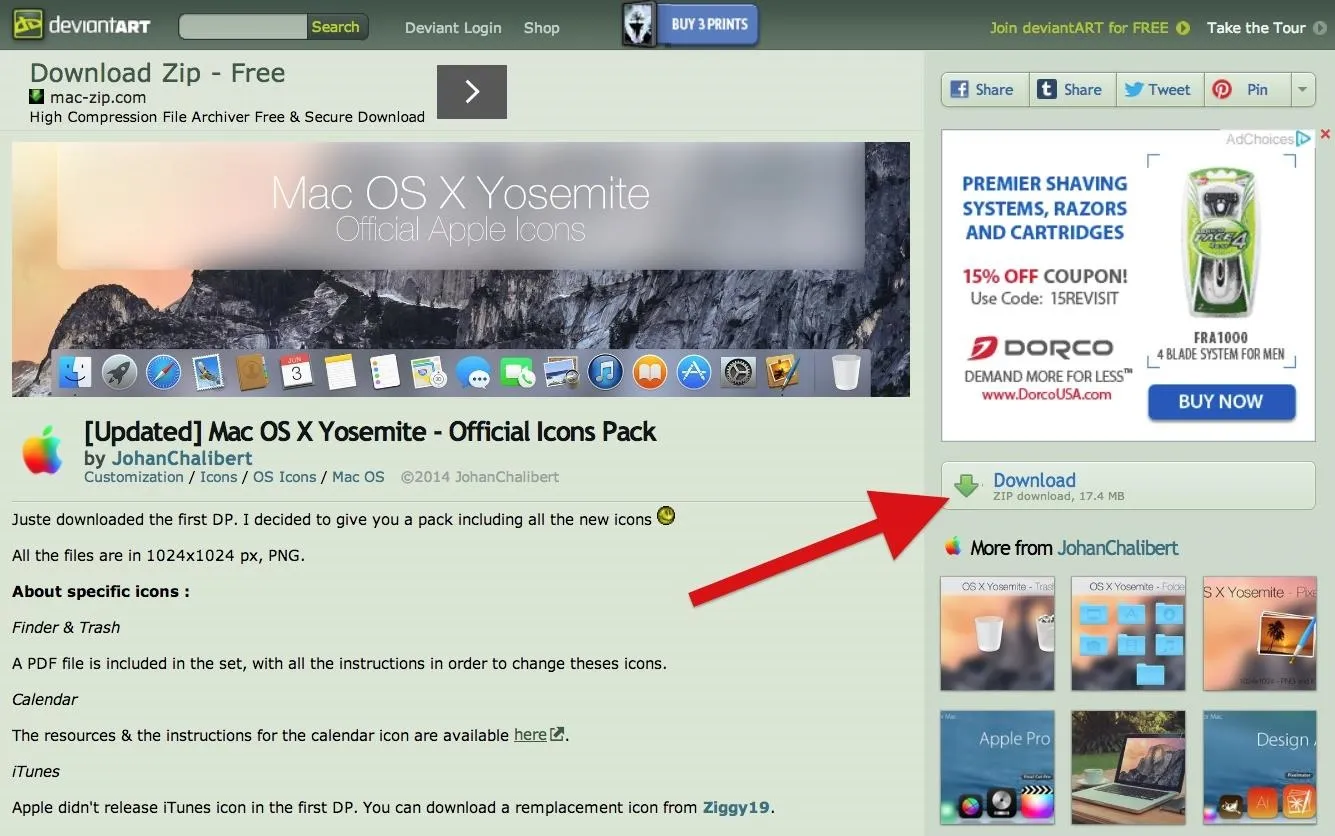The image size is (1335, 836).
Task: Share on Tumblr
Action: [1071, 89]
